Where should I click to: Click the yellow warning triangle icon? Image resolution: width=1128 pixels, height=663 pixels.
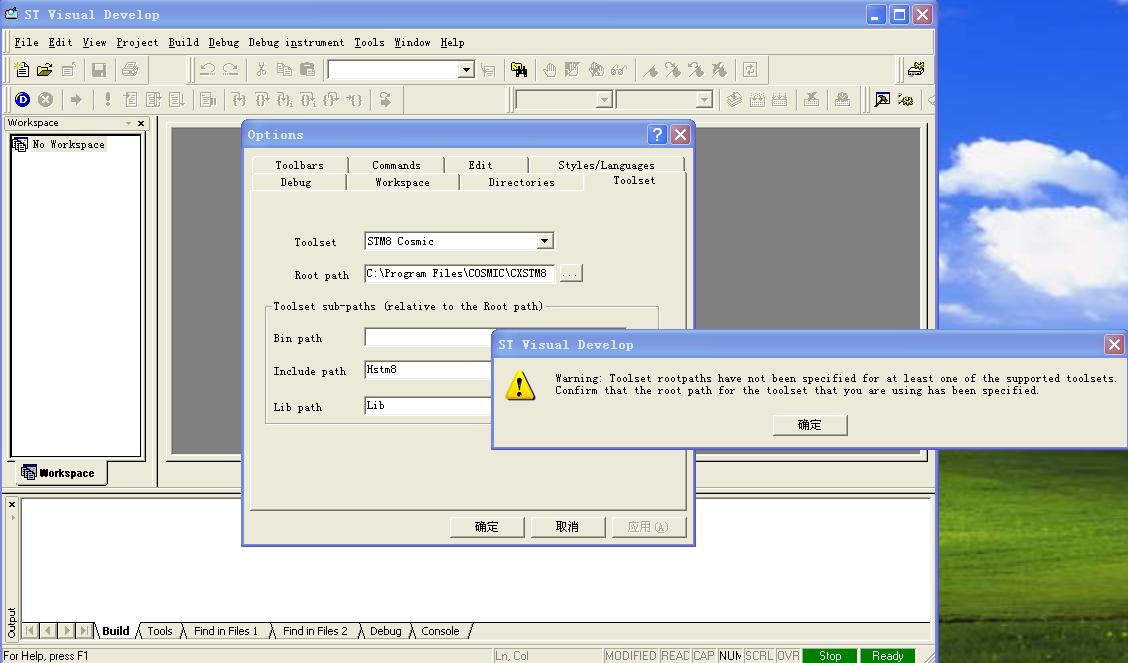tap(519, 385)
